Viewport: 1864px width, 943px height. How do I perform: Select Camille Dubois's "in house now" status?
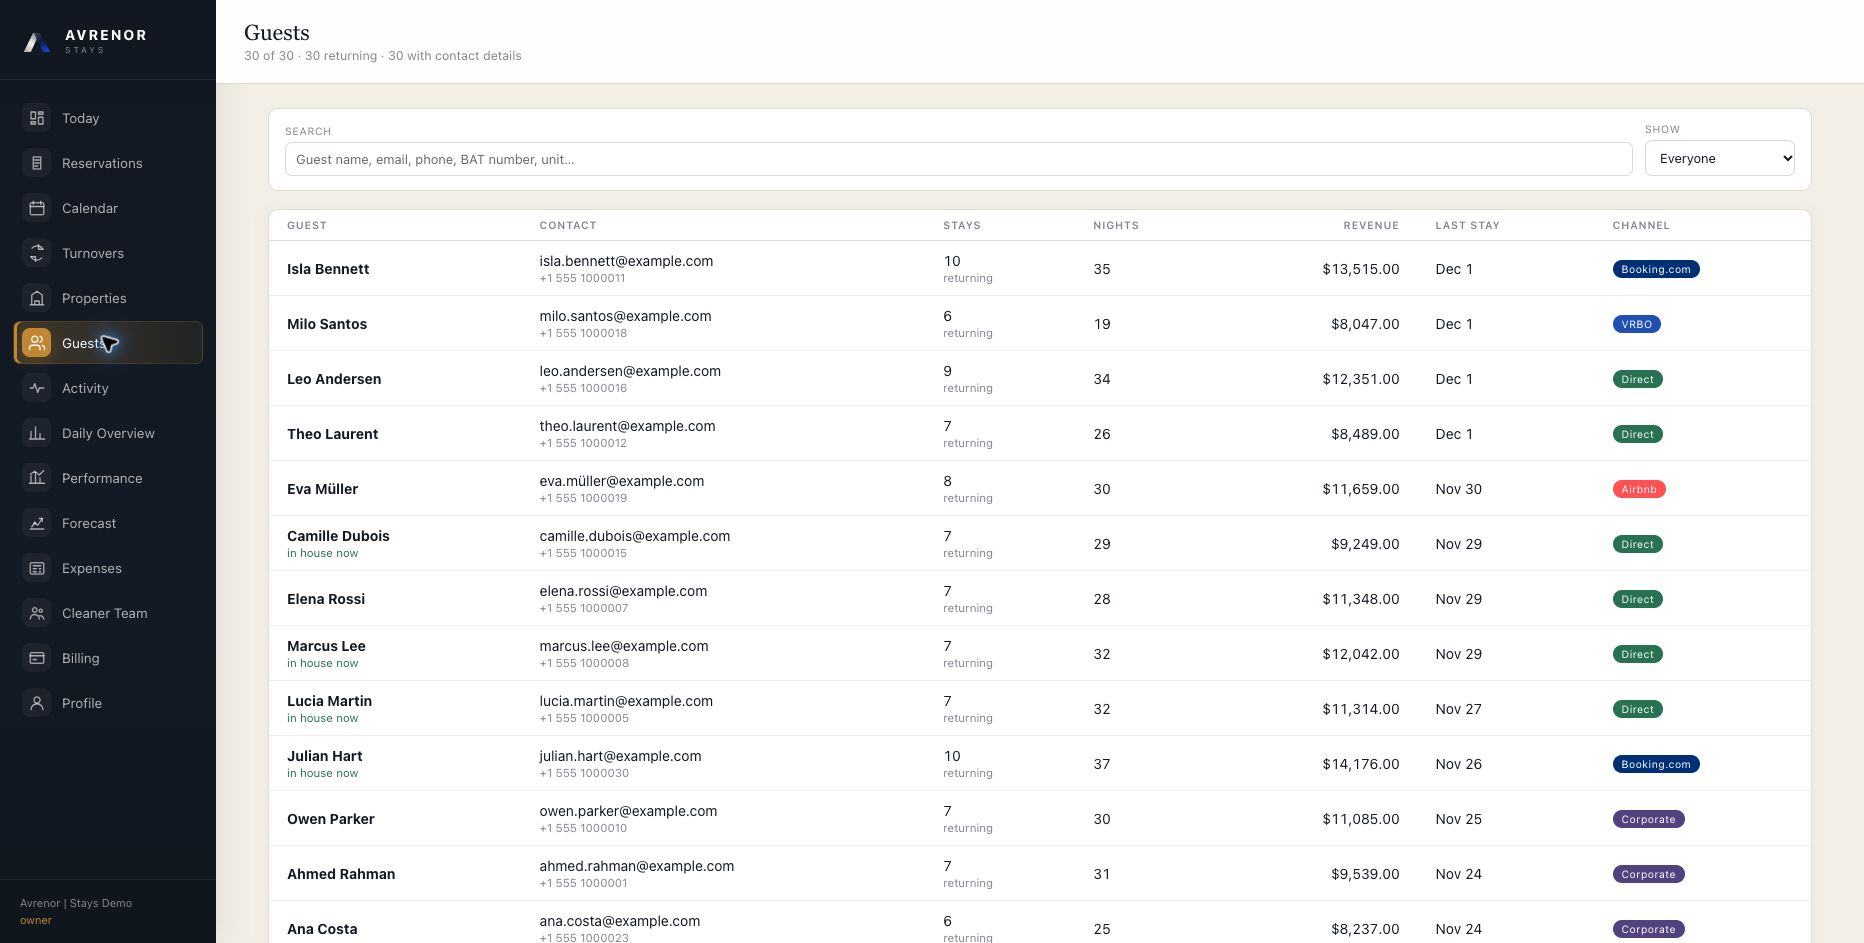click(x=322, y=553)
